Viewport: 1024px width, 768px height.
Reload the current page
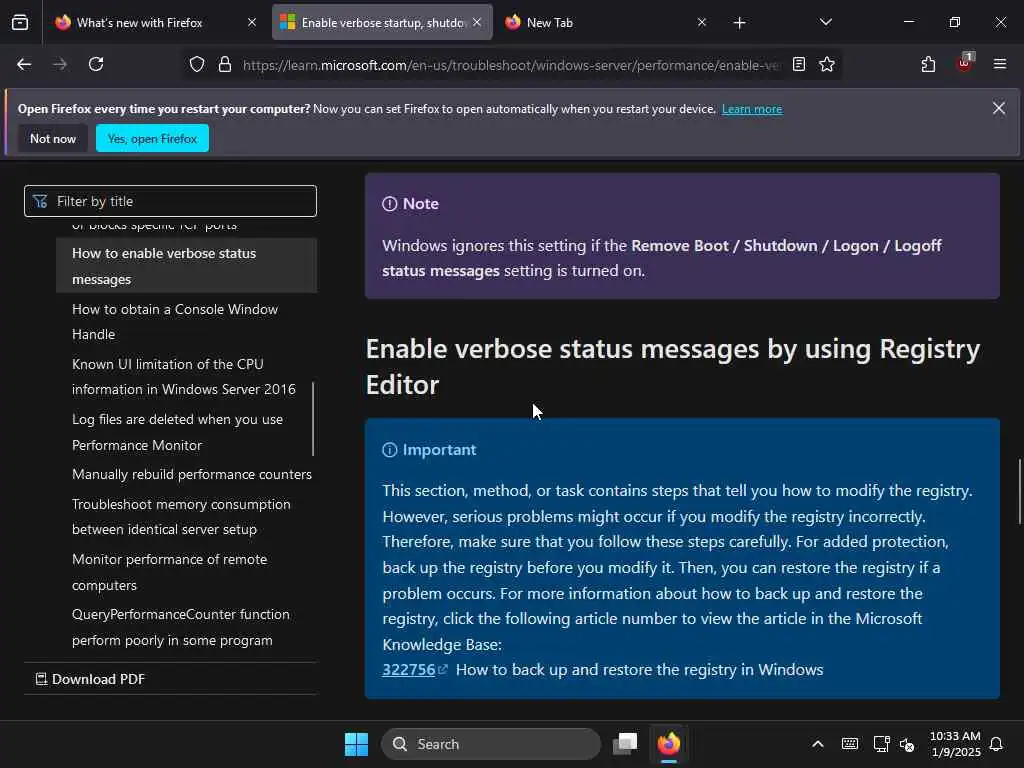click(x=96, y=64)
